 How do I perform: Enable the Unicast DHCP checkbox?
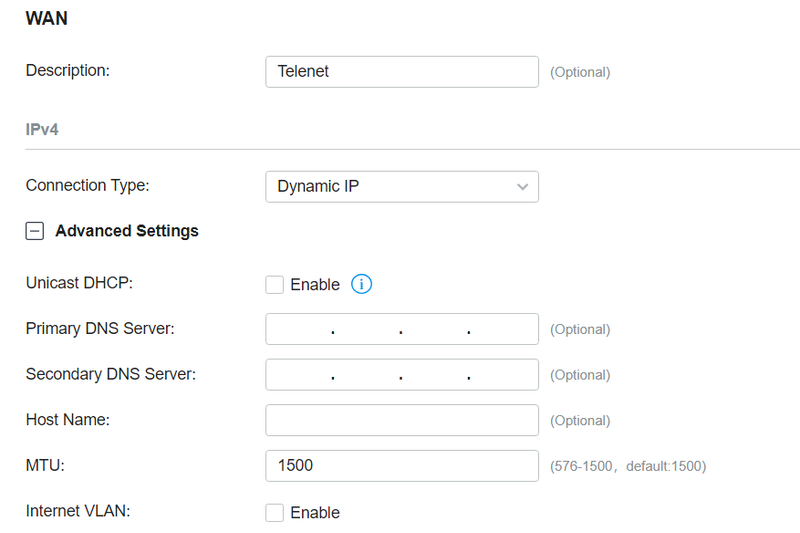[x=275, y=285]
